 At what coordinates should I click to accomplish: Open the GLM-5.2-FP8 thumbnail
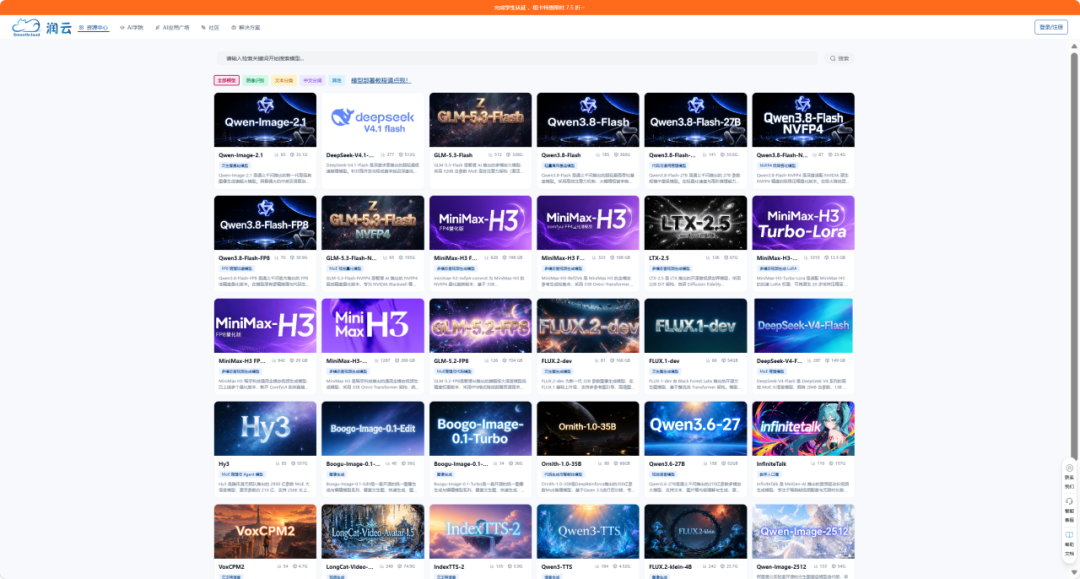click(480, 326)
